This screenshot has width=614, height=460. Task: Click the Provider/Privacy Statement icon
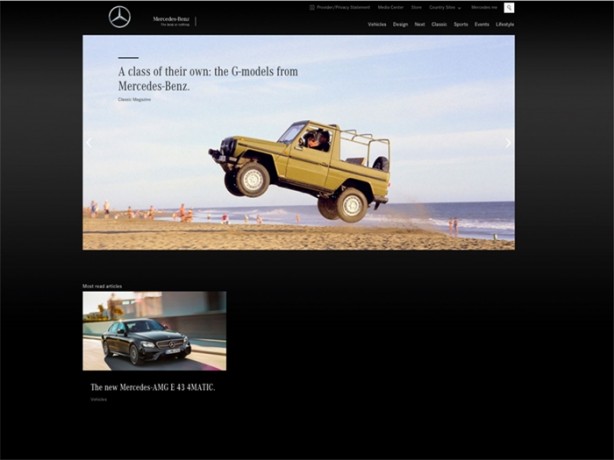tap(312, 7)
